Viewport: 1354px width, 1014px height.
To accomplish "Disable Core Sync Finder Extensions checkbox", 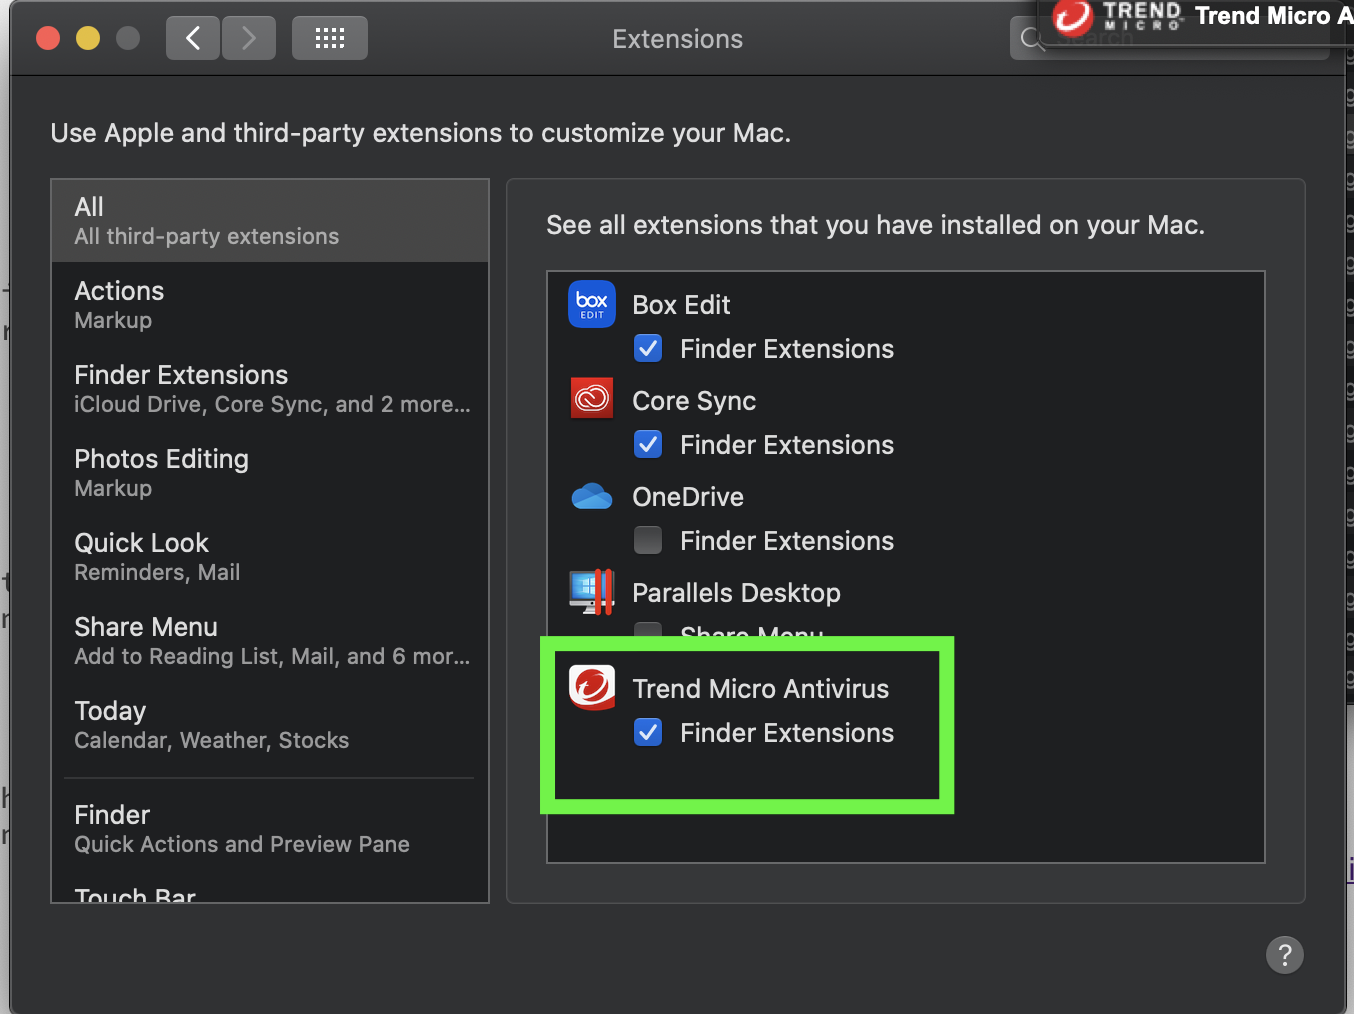I will coord(648,444).
